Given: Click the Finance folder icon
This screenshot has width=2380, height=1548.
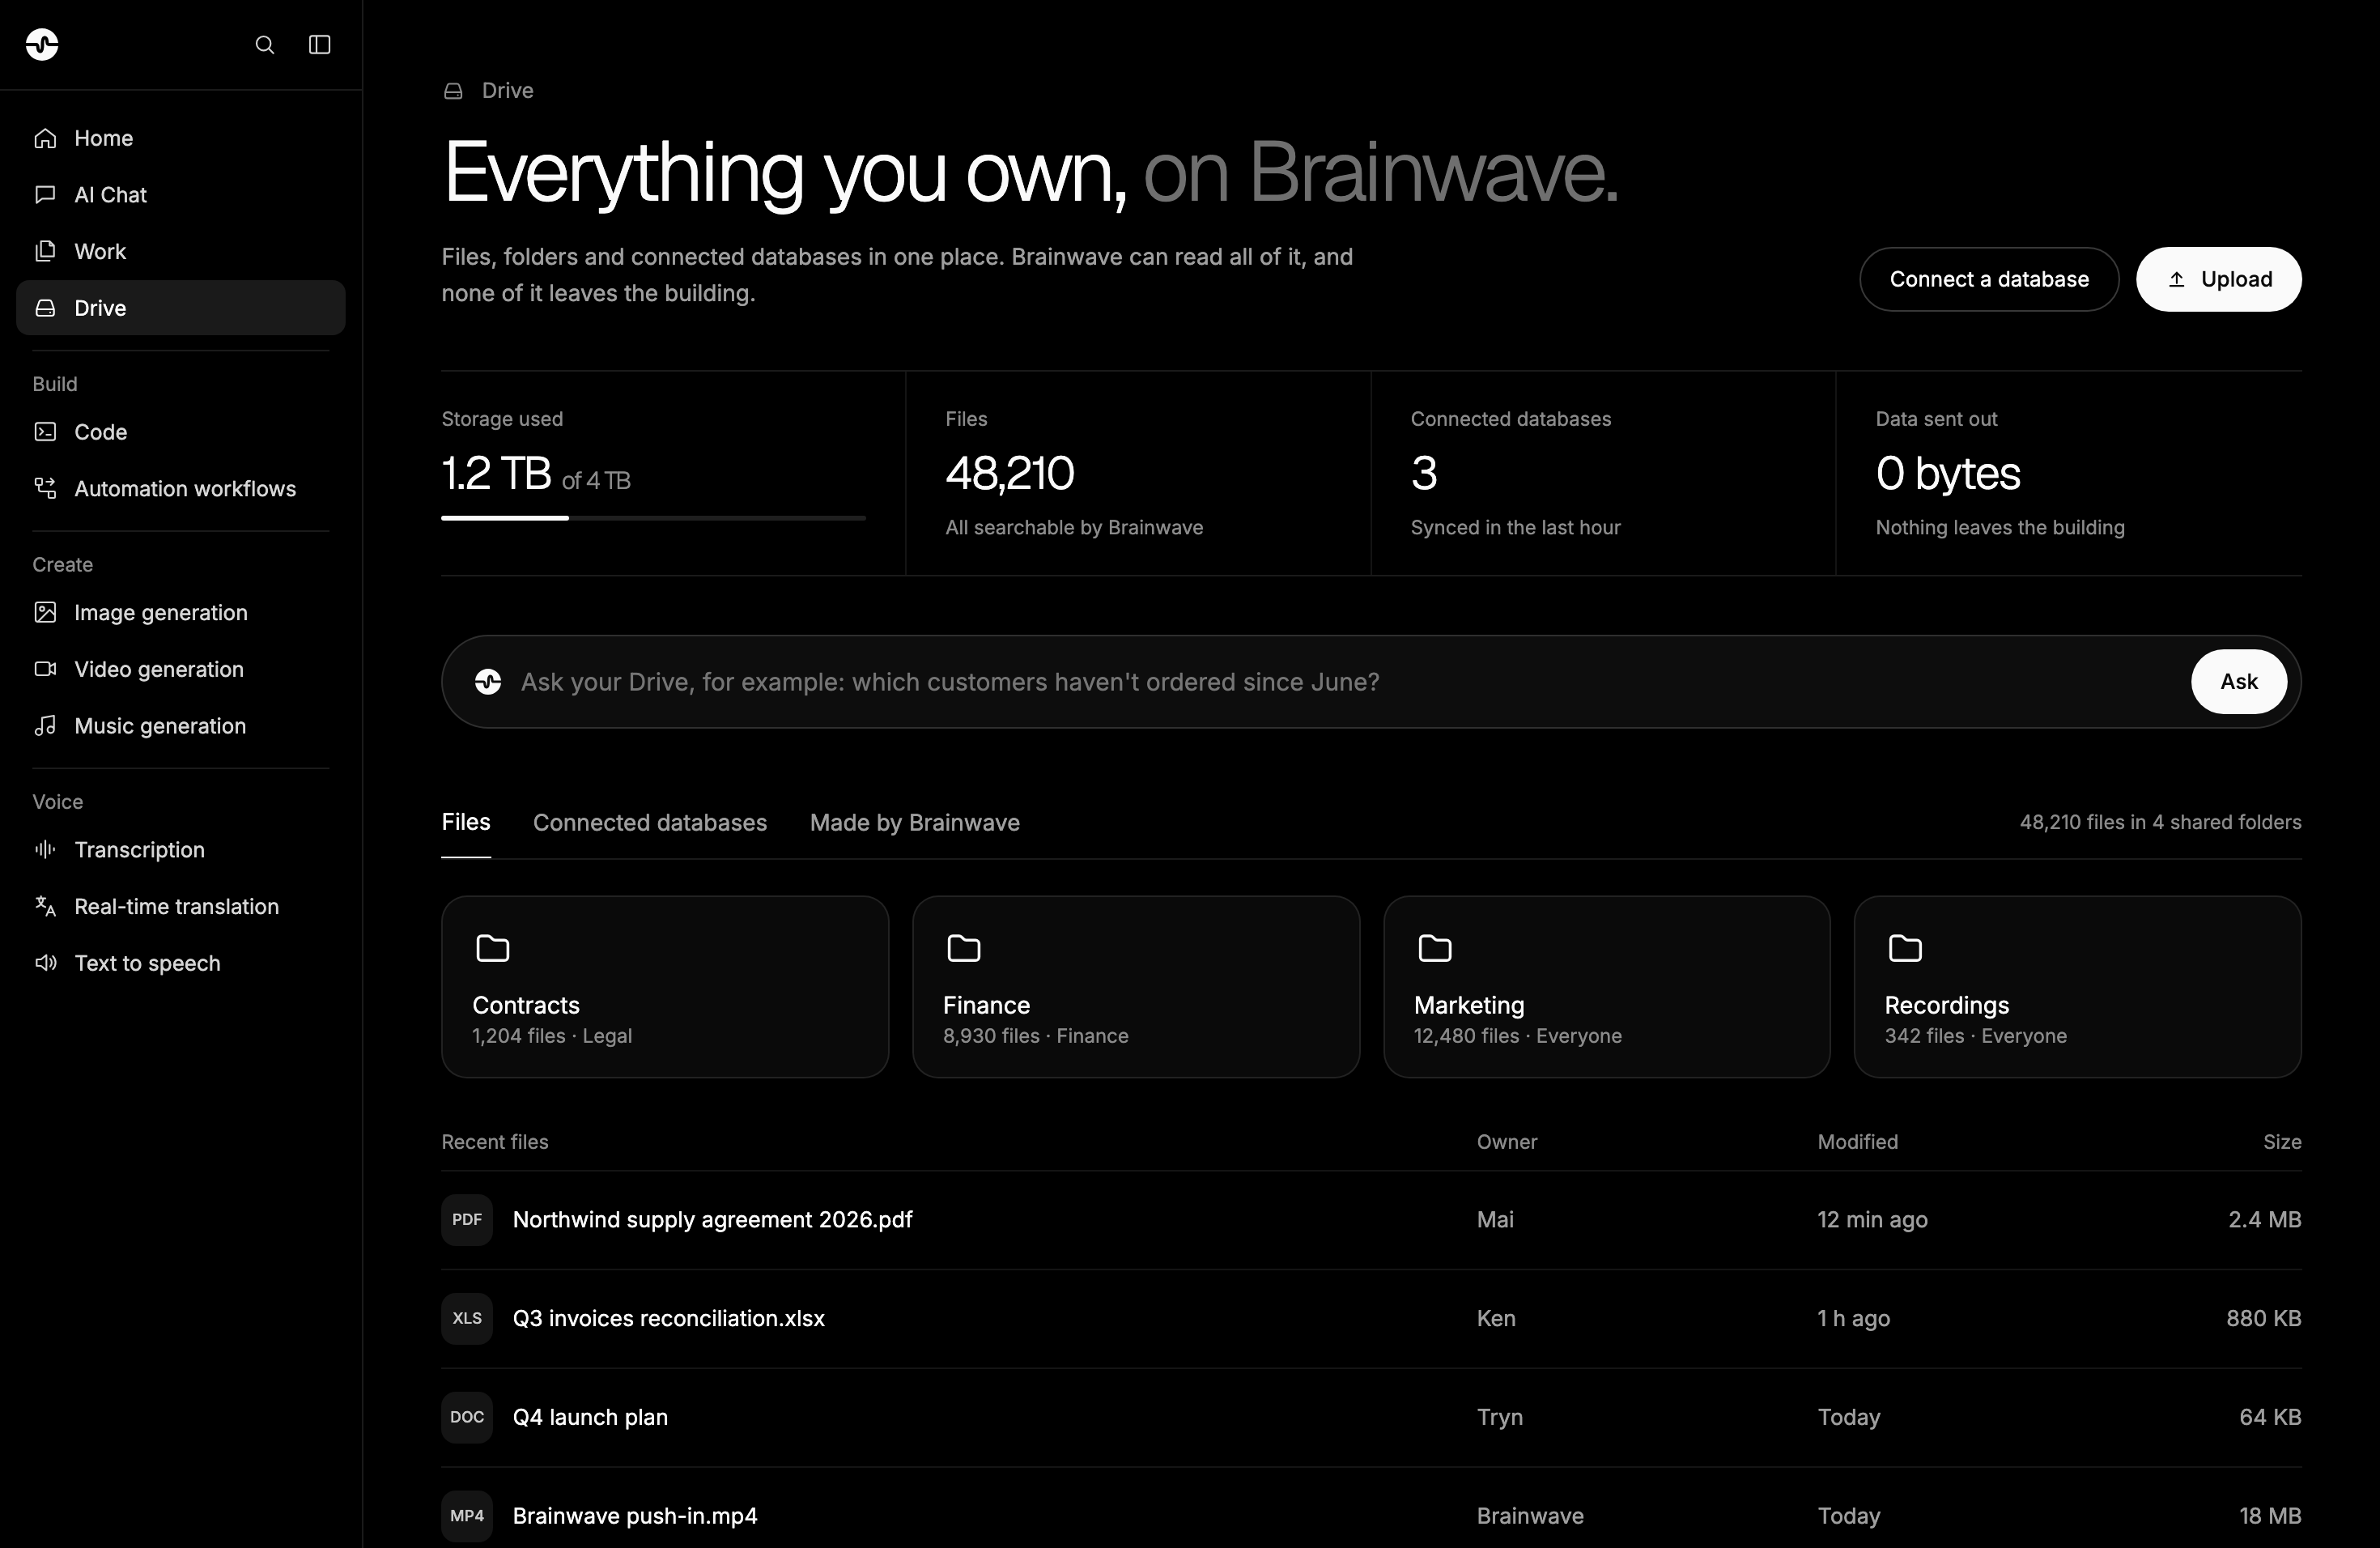Looking at the screenshot, I should pos(963,948).
